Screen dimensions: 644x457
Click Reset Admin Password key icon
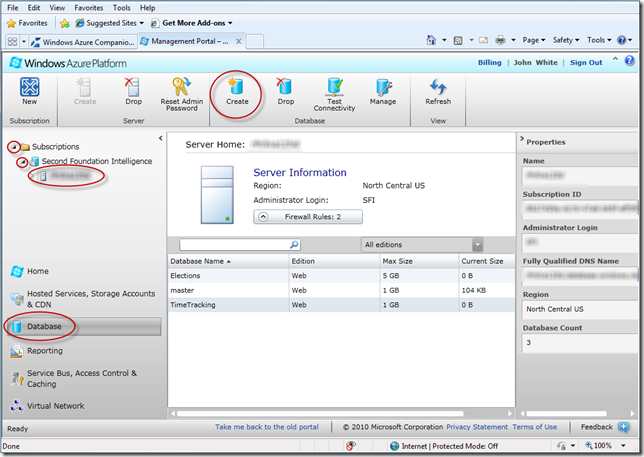pos(181,87)
